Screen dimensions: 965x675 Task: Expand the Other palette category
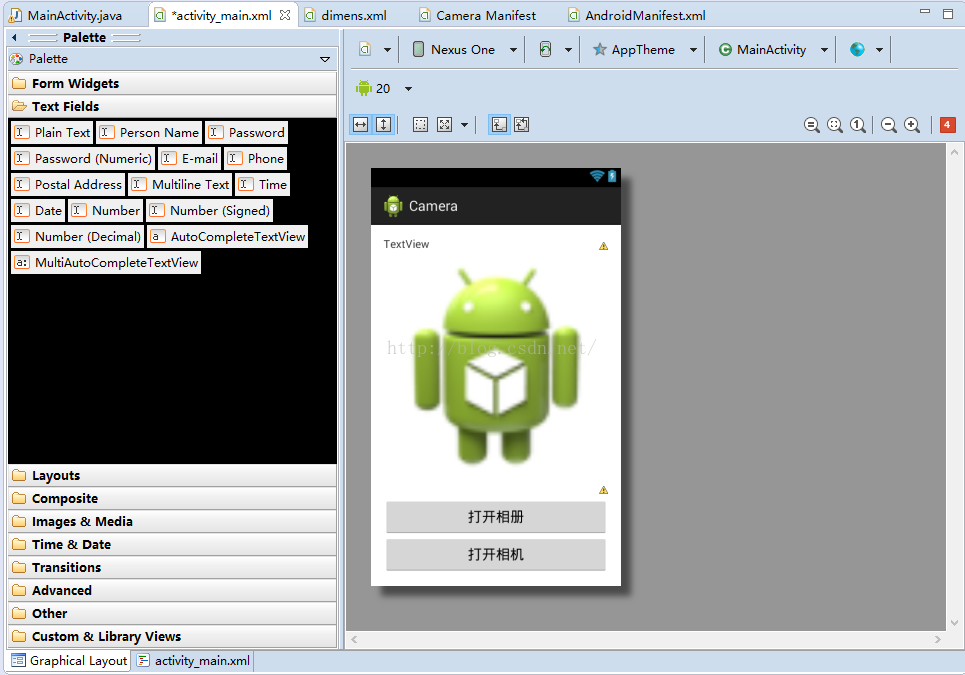172,613
